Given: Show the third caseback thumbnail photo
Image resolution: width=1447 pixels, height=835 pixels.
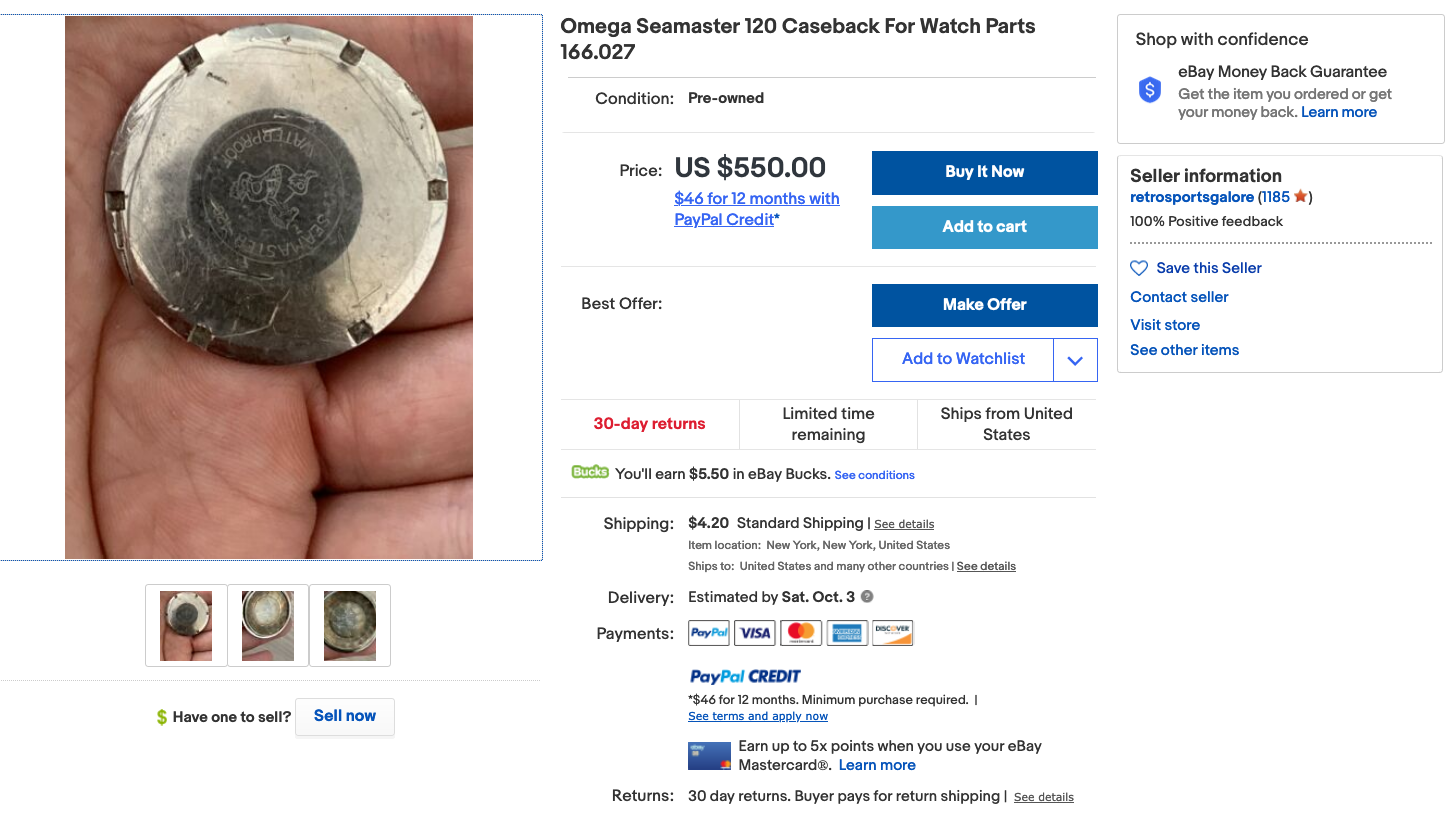Looking at the screenshot, I should tap(350, 626).
